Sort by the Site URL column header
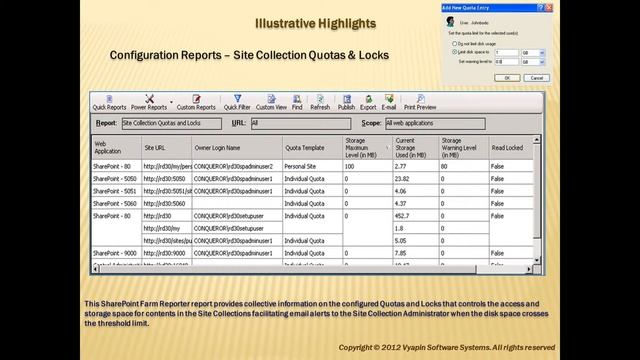640x360 pixels. (x=167, y=148)
